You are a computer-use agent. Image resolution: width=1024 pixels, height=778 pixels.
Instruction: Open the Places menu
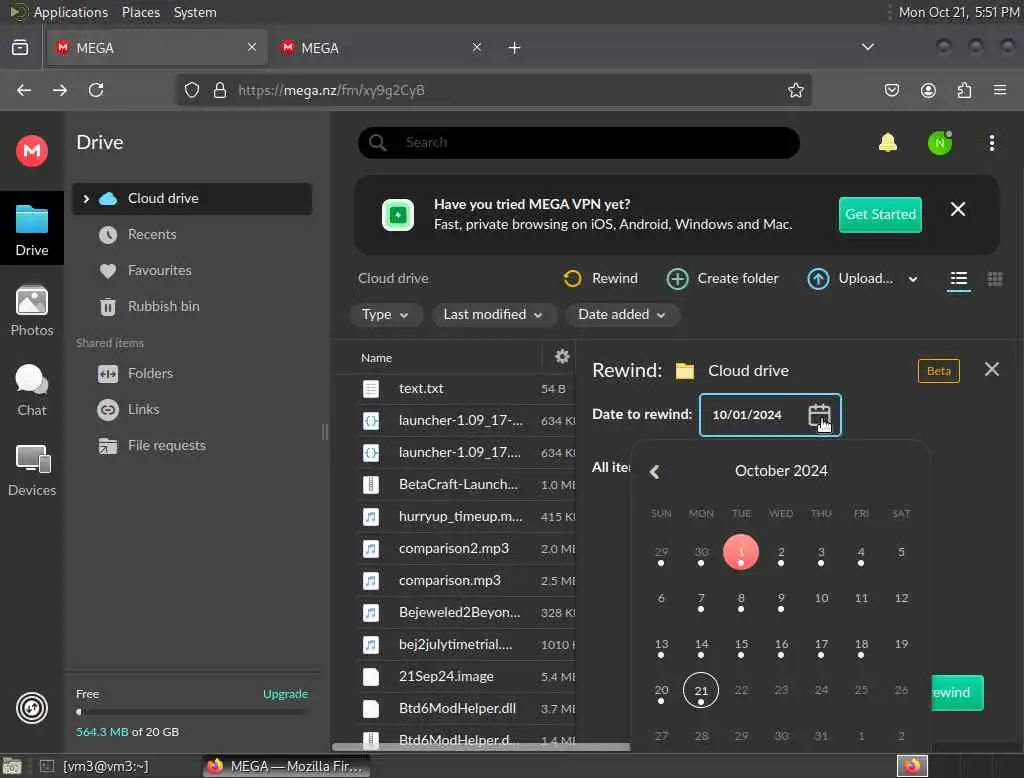point(140,12)
